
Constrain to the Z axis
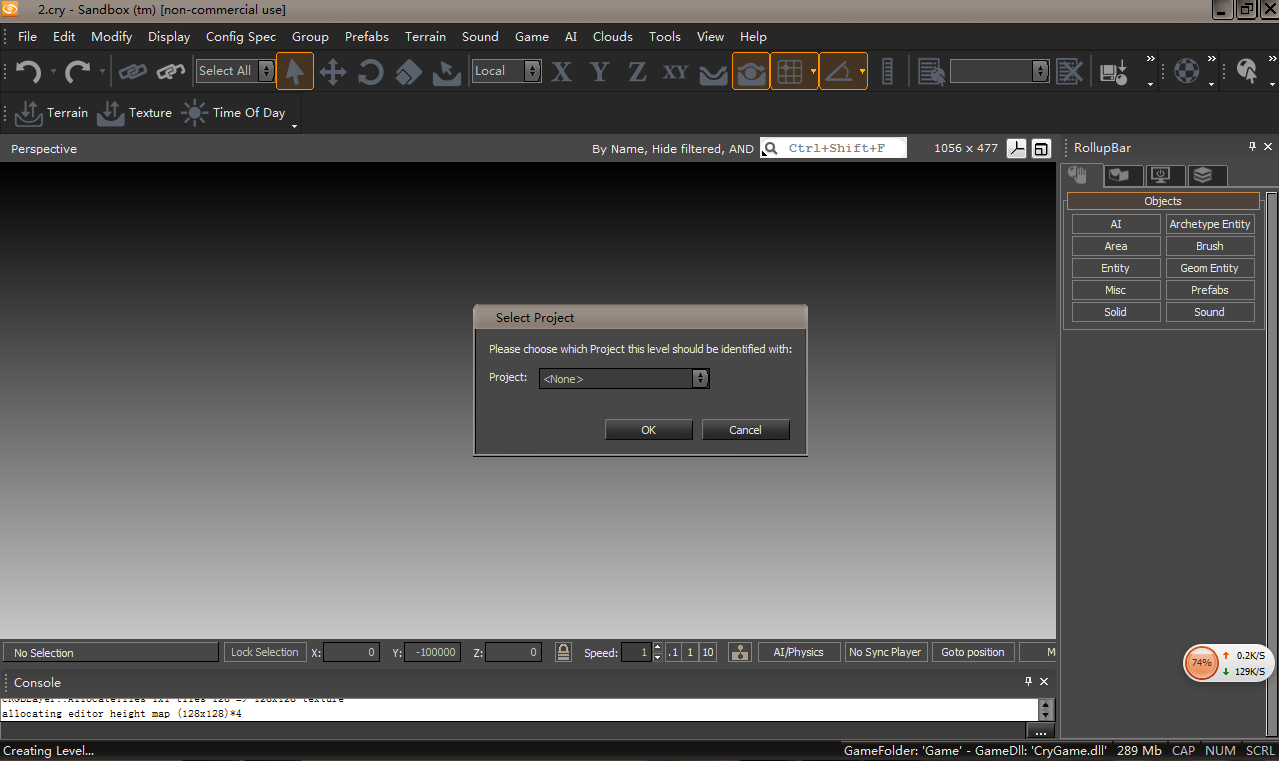[637, 71]
